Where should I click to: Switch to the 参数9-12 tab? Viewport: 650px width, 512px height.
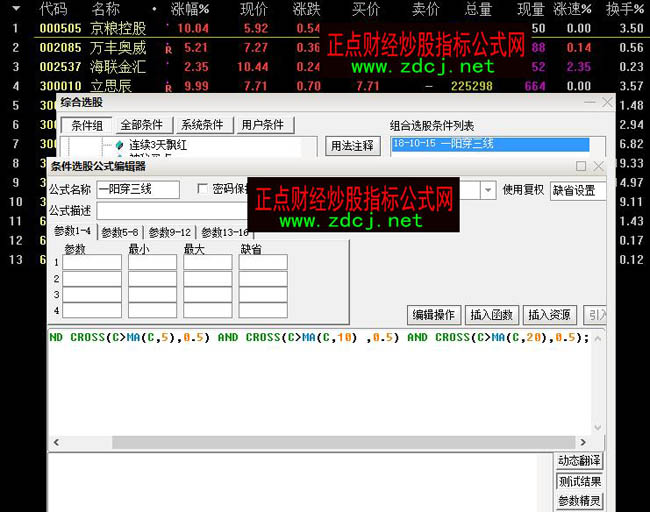(x=170, y=232)
